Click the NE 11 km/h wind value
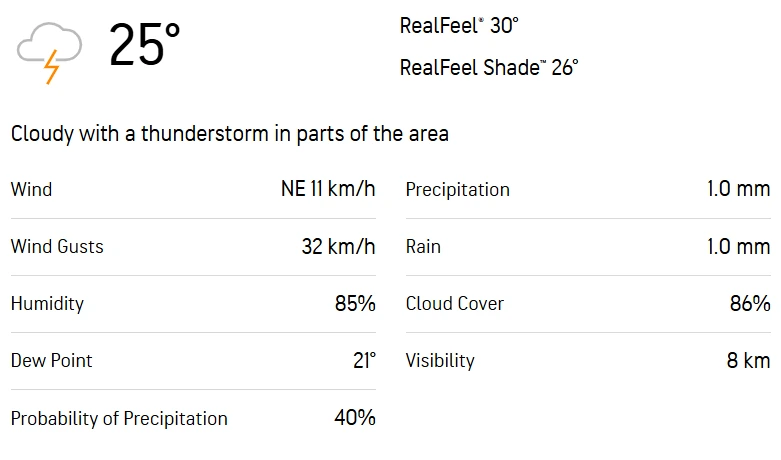The image size is (781, 460). click(x=327, y=189)
